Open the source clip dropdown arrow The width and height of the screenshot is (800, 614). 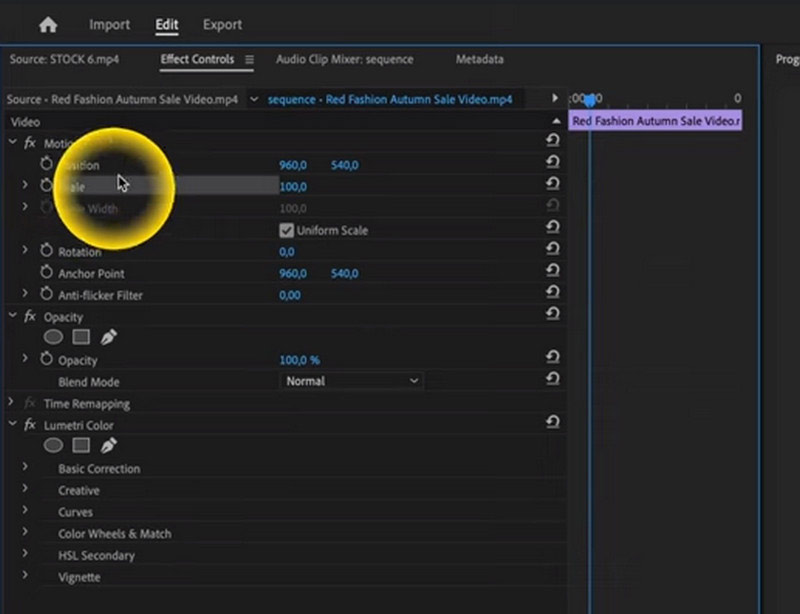(254, 99)
